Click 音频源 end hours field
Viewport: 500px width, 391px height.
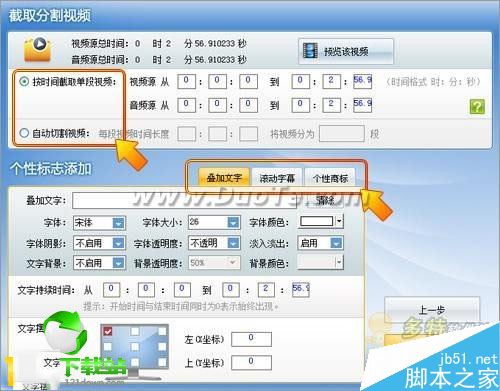point(300,105)
